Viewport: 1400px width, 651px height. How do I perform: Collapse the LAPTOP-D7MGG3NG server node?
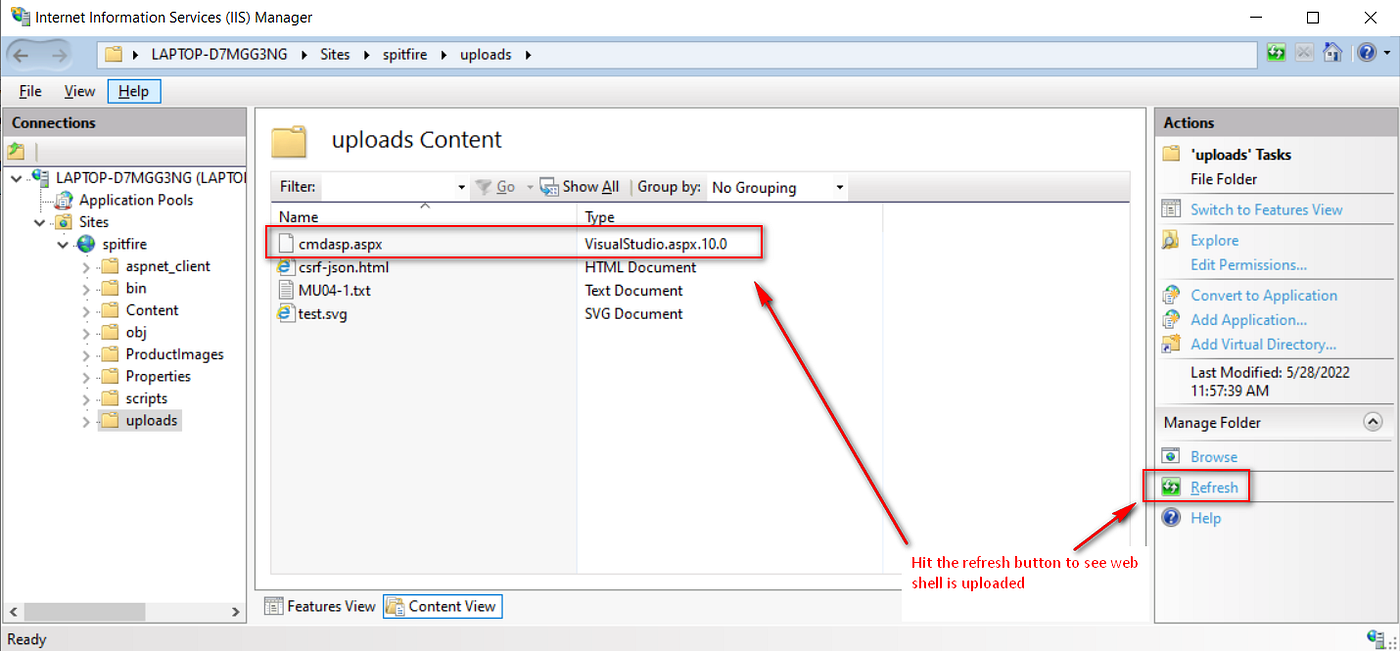coord(17,178)
